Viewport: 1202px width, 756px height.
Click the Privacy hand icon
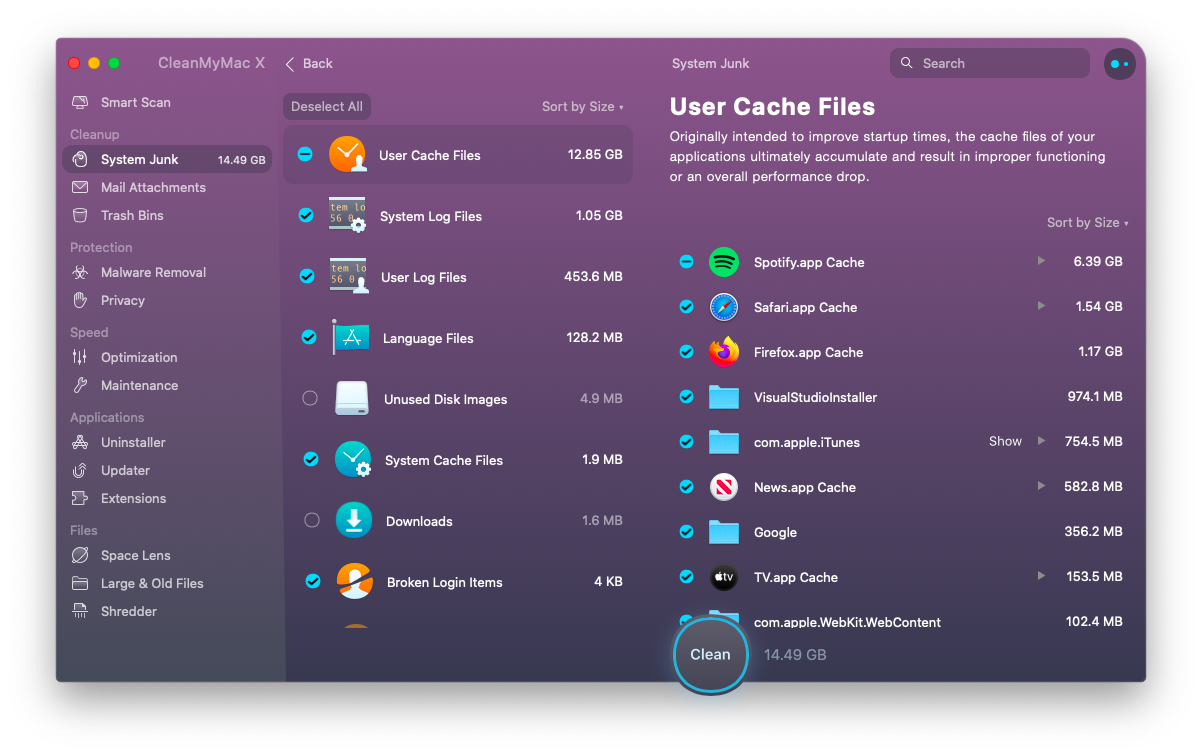(x=80, y=300)
